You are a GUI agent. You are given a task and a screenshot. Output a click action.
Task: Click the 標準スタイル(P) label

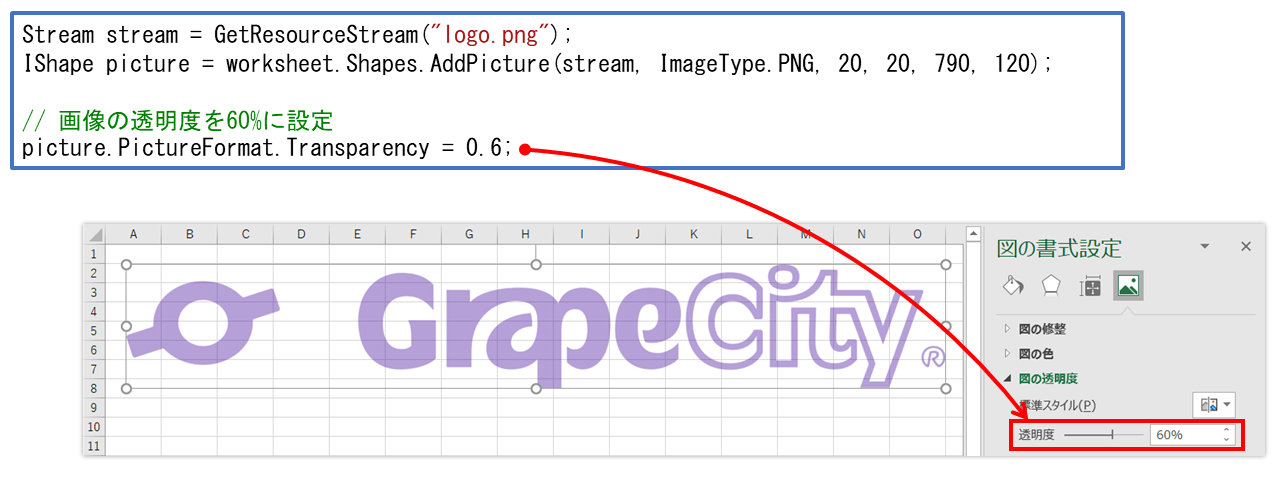pos(1057,405)
